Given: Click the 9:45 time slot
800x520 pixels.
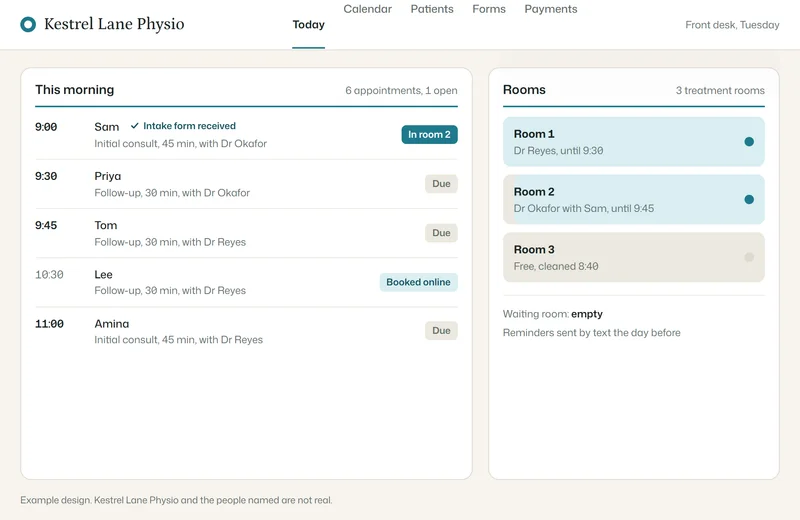Looking at the screenshot, I should (46, 225).
